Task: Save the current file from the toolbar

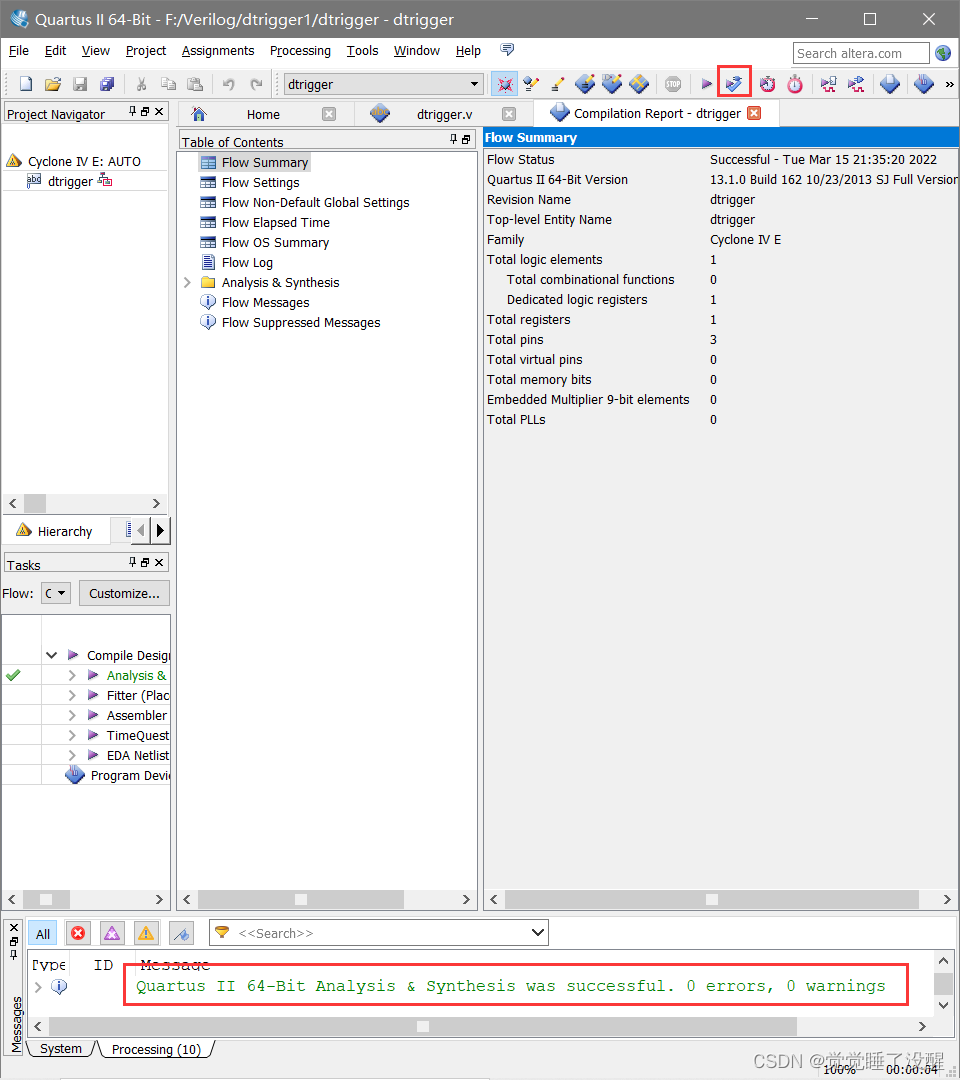Action: tap(80, 84)
